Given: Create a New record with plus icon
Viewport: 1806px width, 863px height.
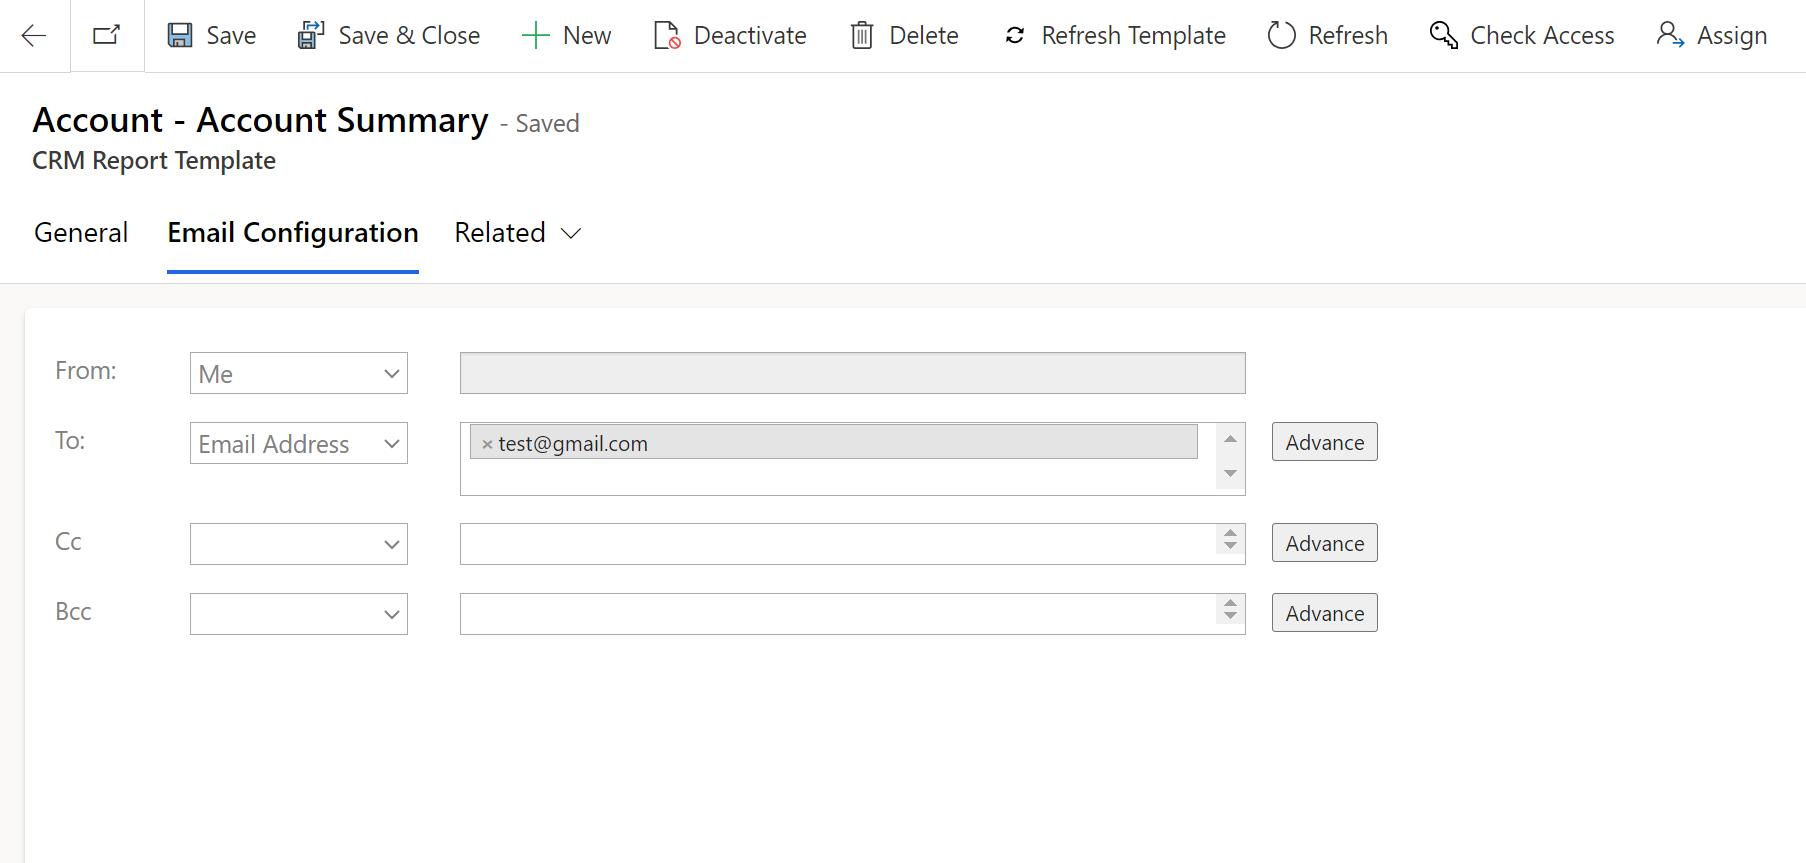Looking at the screenshot, I should pos(536,36).
